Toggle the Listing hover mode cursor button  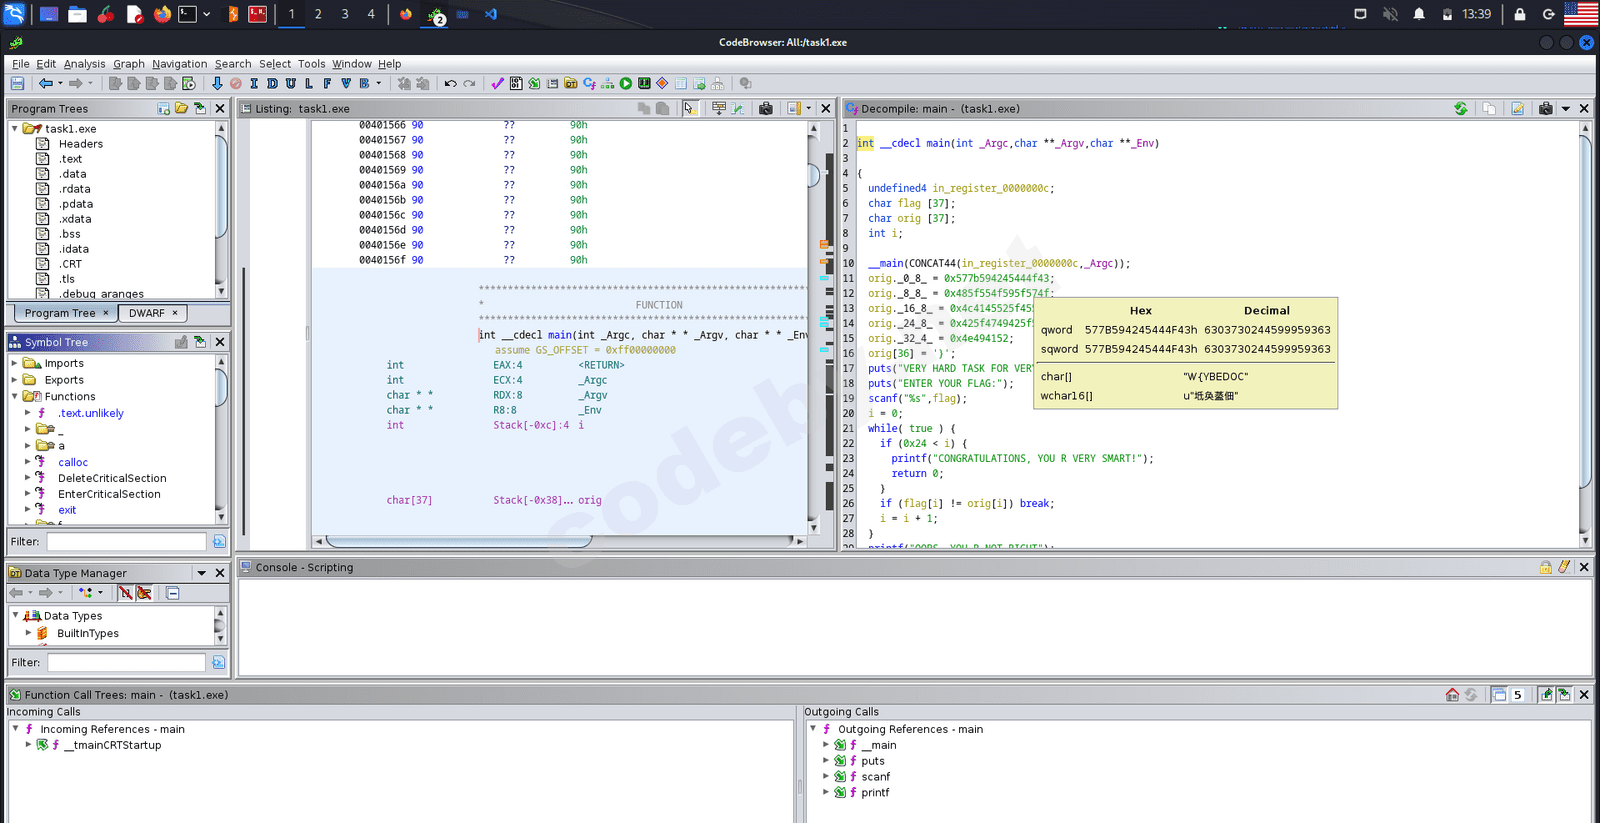(x=690, y=109)
